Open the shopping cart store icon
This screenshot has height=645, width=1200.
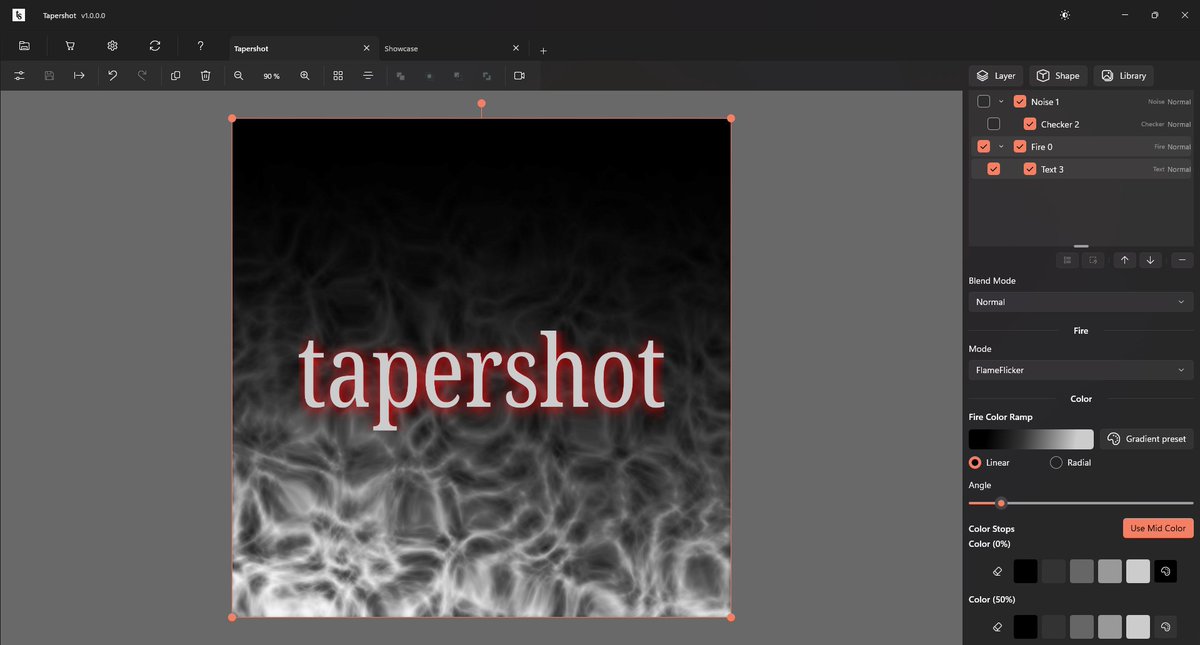[70, 46]
